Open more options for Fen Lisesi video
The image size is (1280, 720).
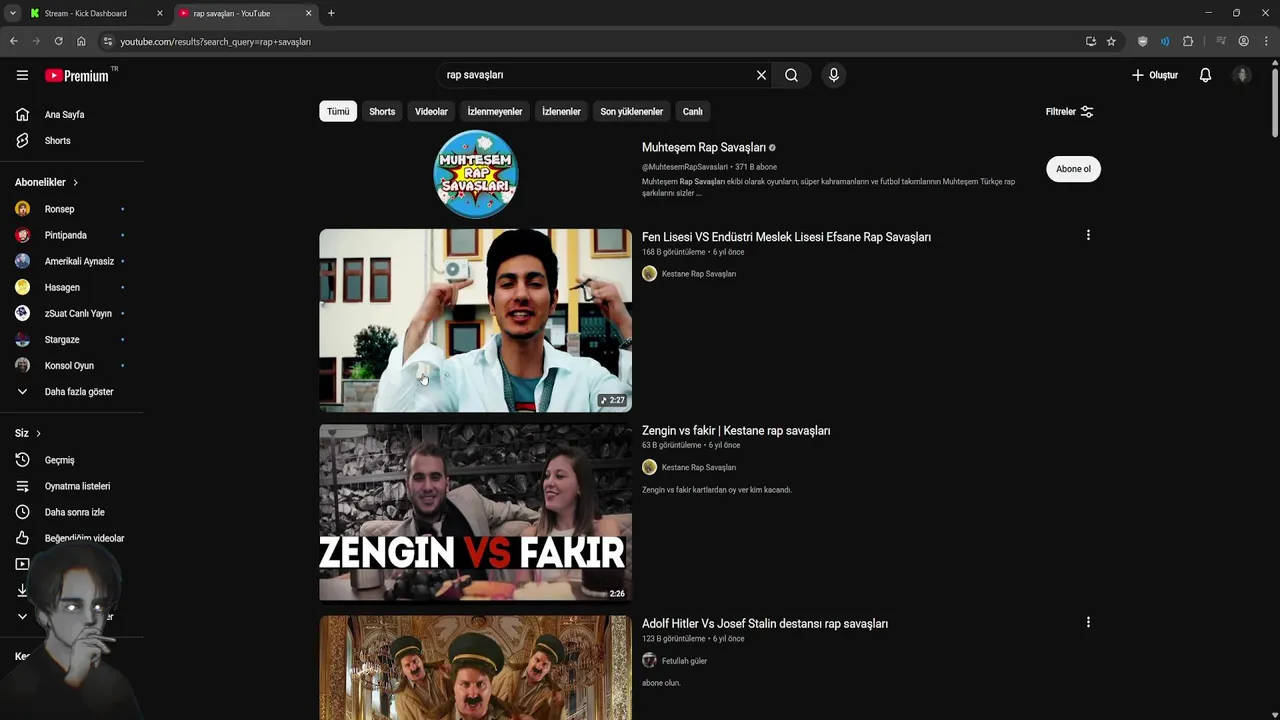(x=1088, y=235)
